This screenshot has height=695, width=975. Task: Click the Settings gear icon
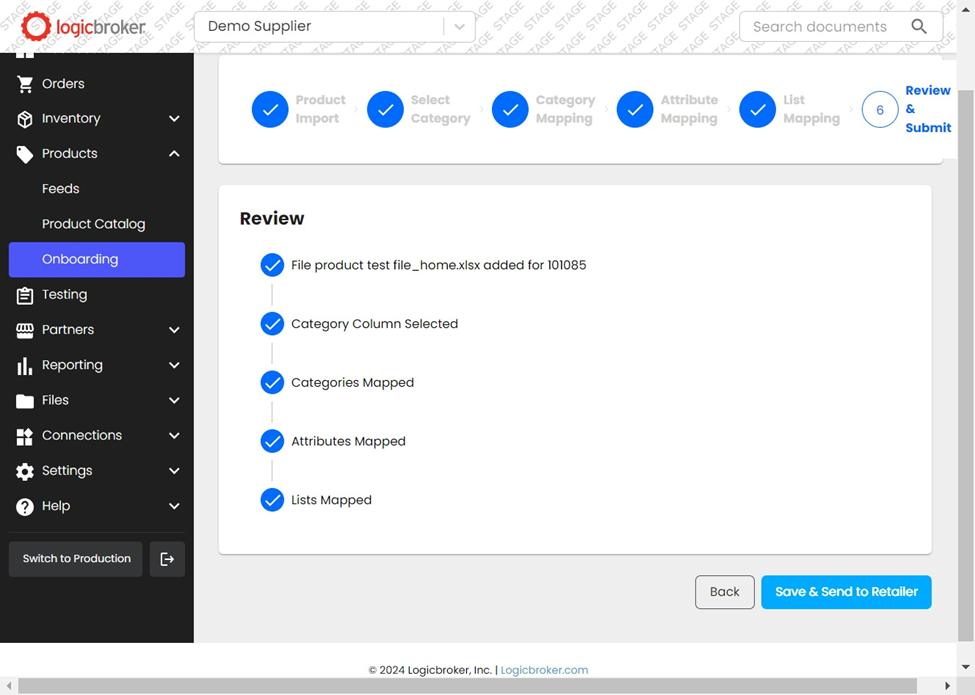25,471
